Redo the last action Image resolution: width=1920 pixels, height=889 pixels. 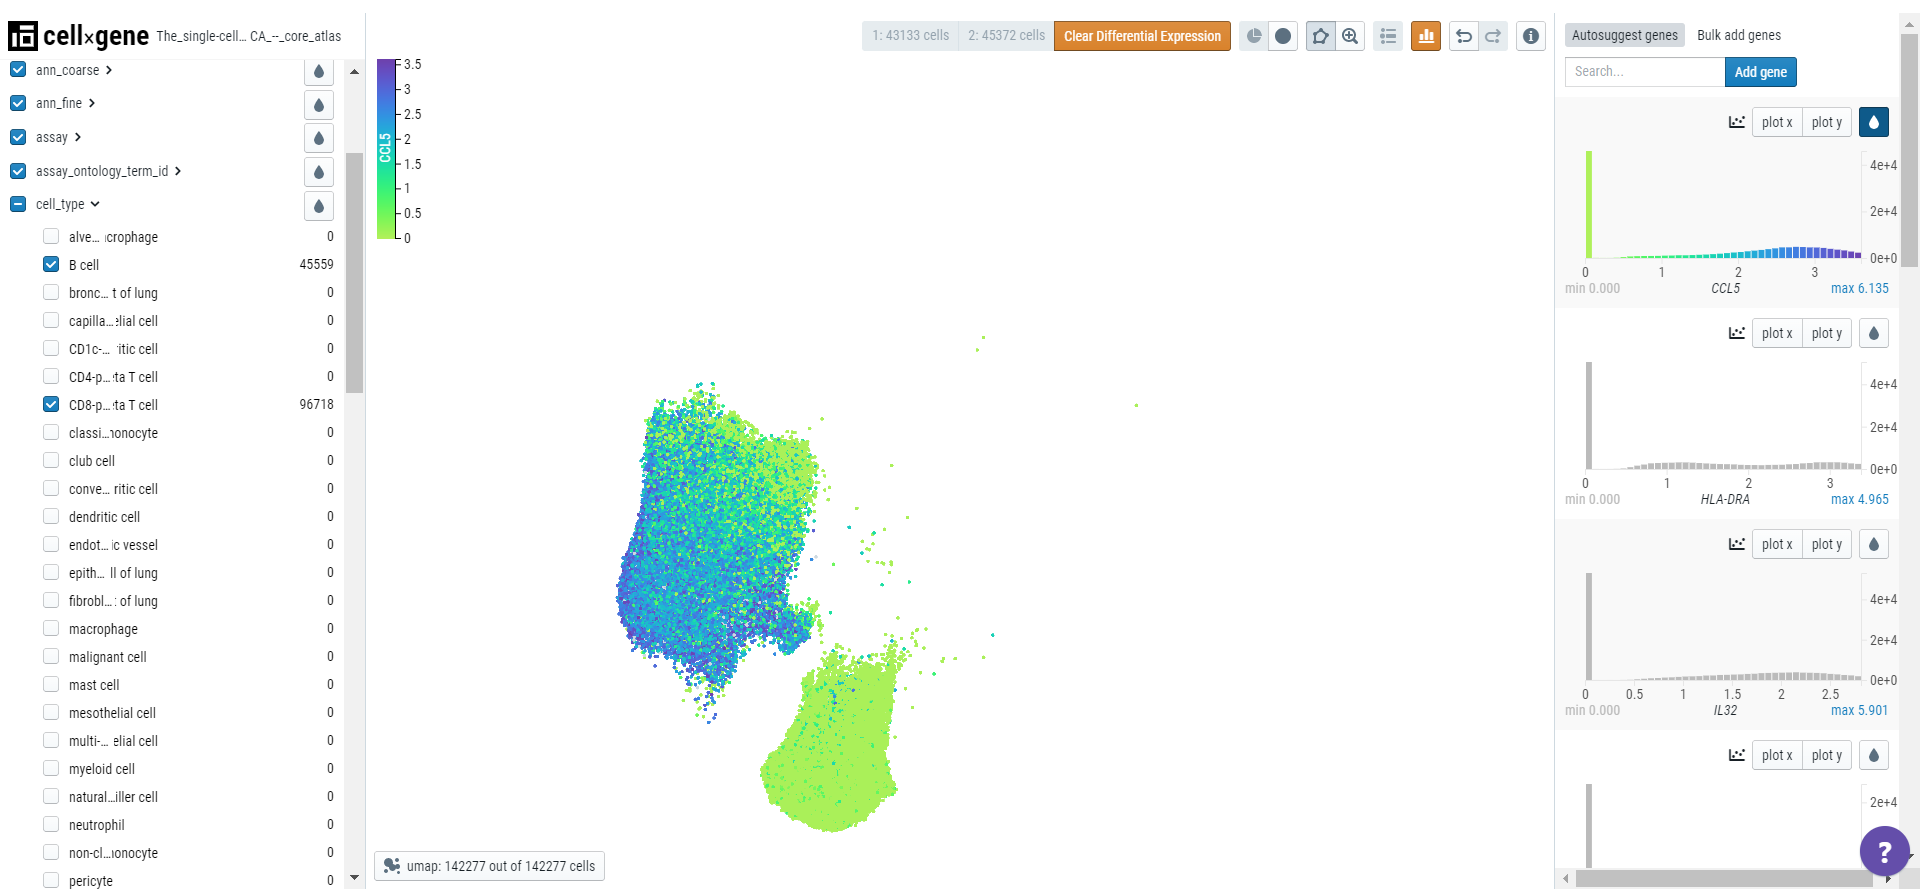point(1493,36)
